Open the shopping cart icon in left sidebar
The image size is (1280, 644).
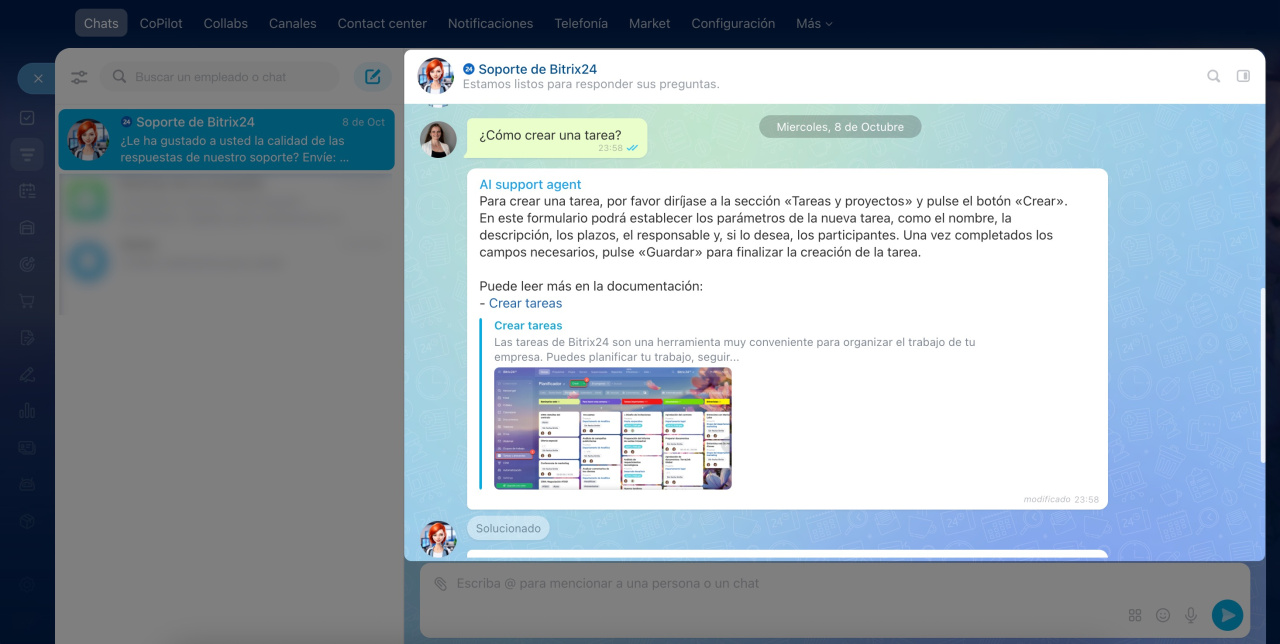[27, 301]
